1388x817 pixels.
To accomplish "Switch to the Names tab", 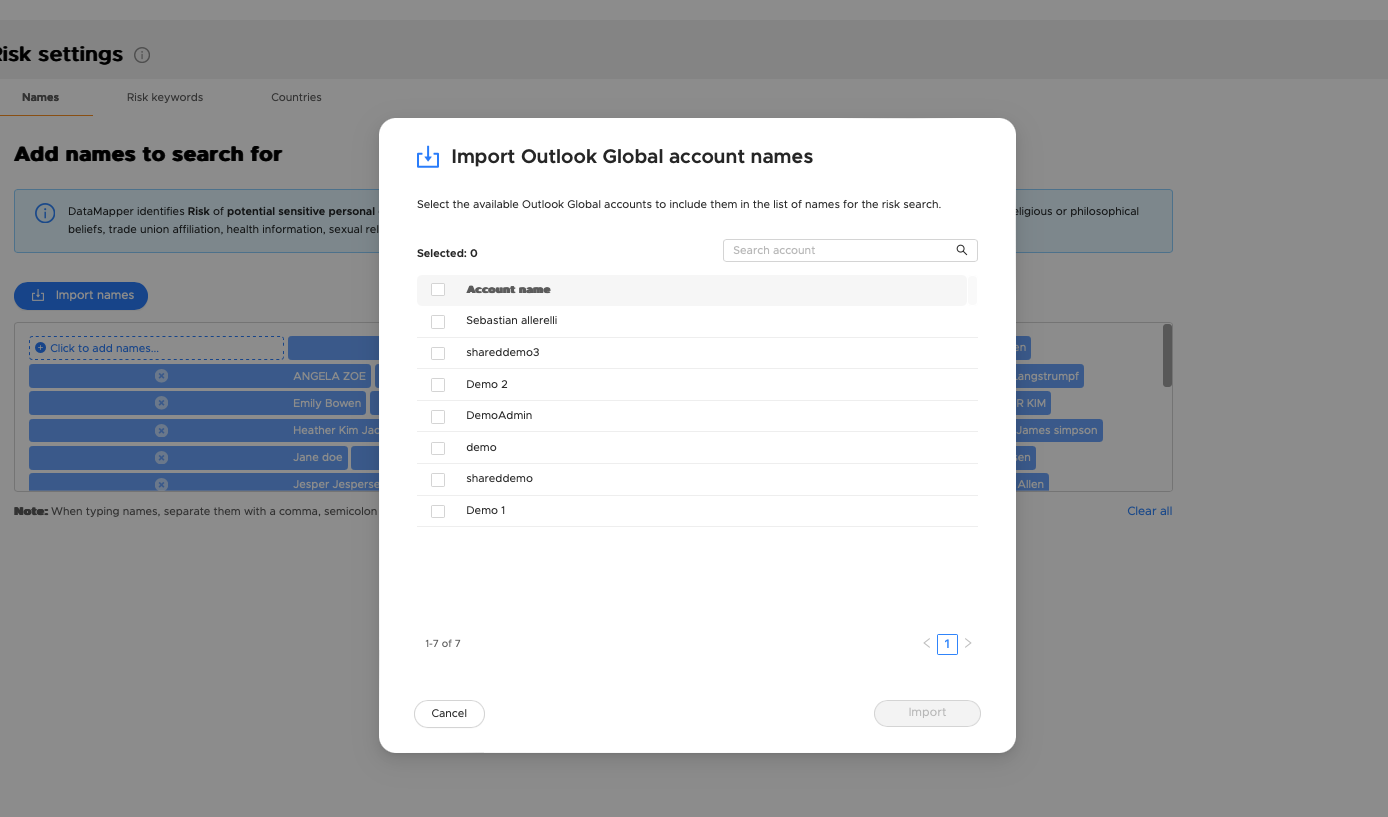I will pos(41,97).
